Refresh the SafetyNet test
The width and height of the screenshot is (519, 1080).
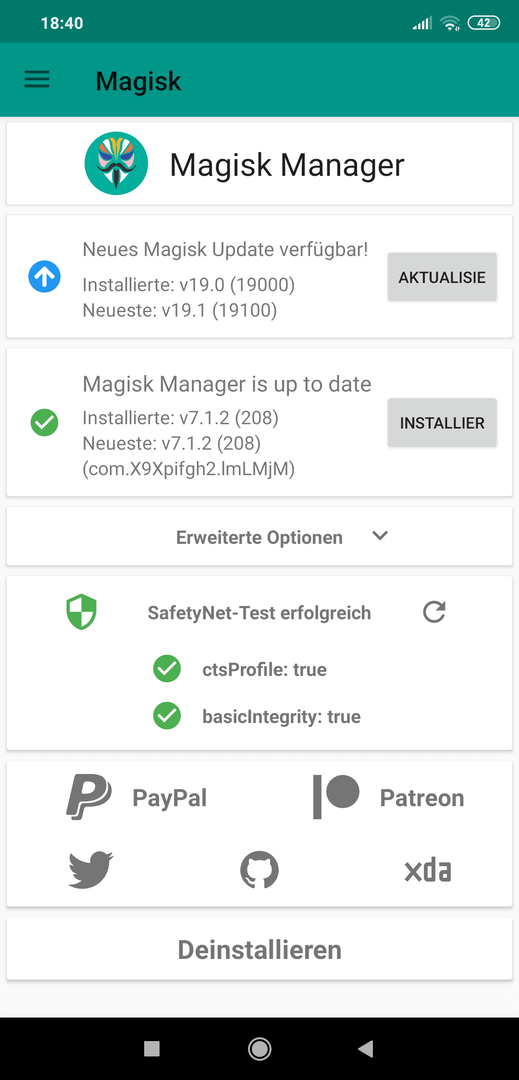coord(434,612)
